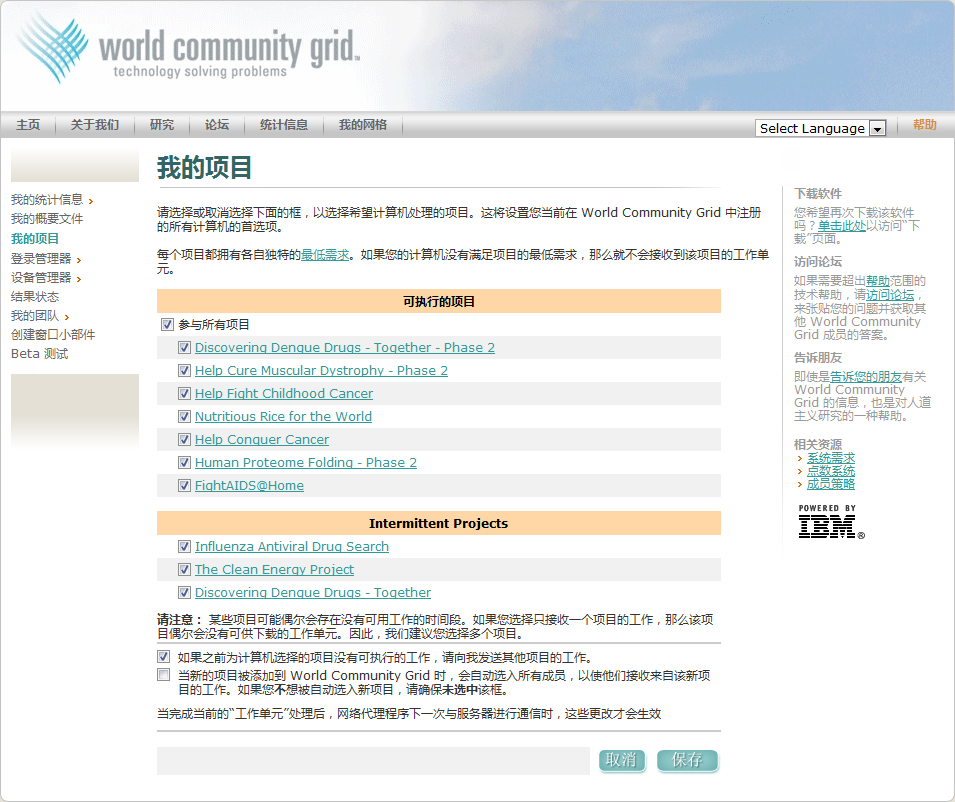Open the 统计信息 nav tab
Image resolution: width=955 pixels, height=802 pixels.
click(x=284, y=125)
